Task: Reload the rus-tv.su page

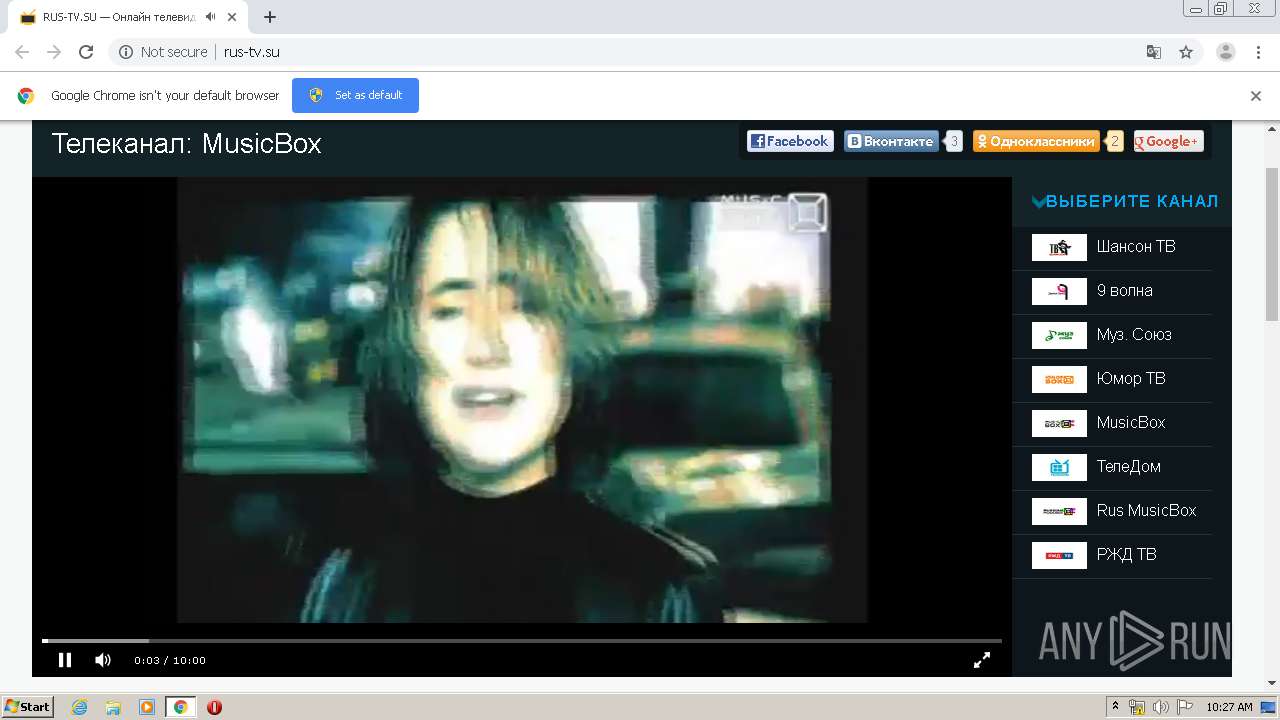Action: click(86, 52)
